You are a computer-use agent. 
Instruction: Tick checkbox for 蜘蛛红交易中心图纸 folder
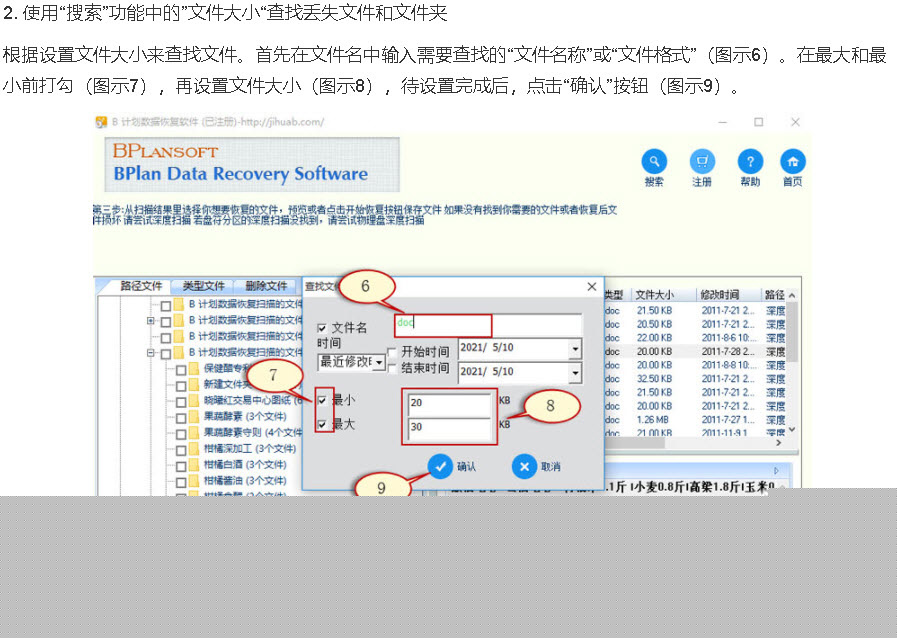point(181,402)
